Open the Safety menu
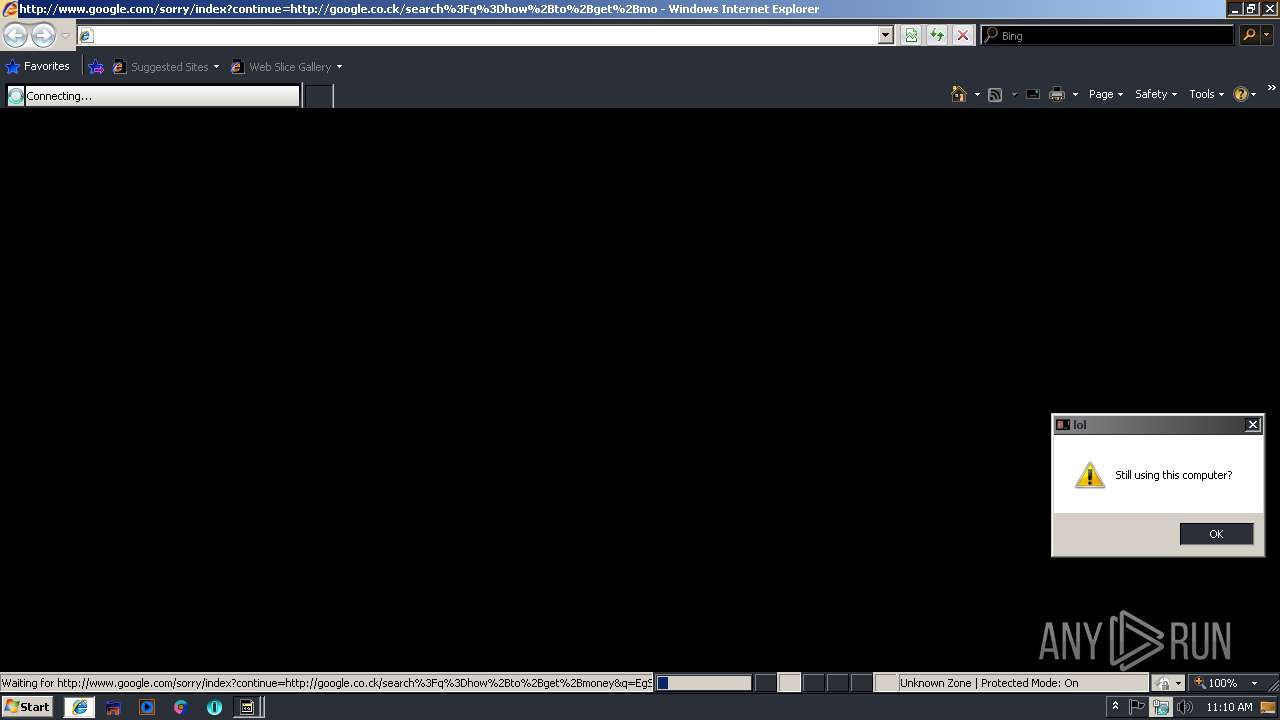The image size is (1280, 720). pos(1156,94)
